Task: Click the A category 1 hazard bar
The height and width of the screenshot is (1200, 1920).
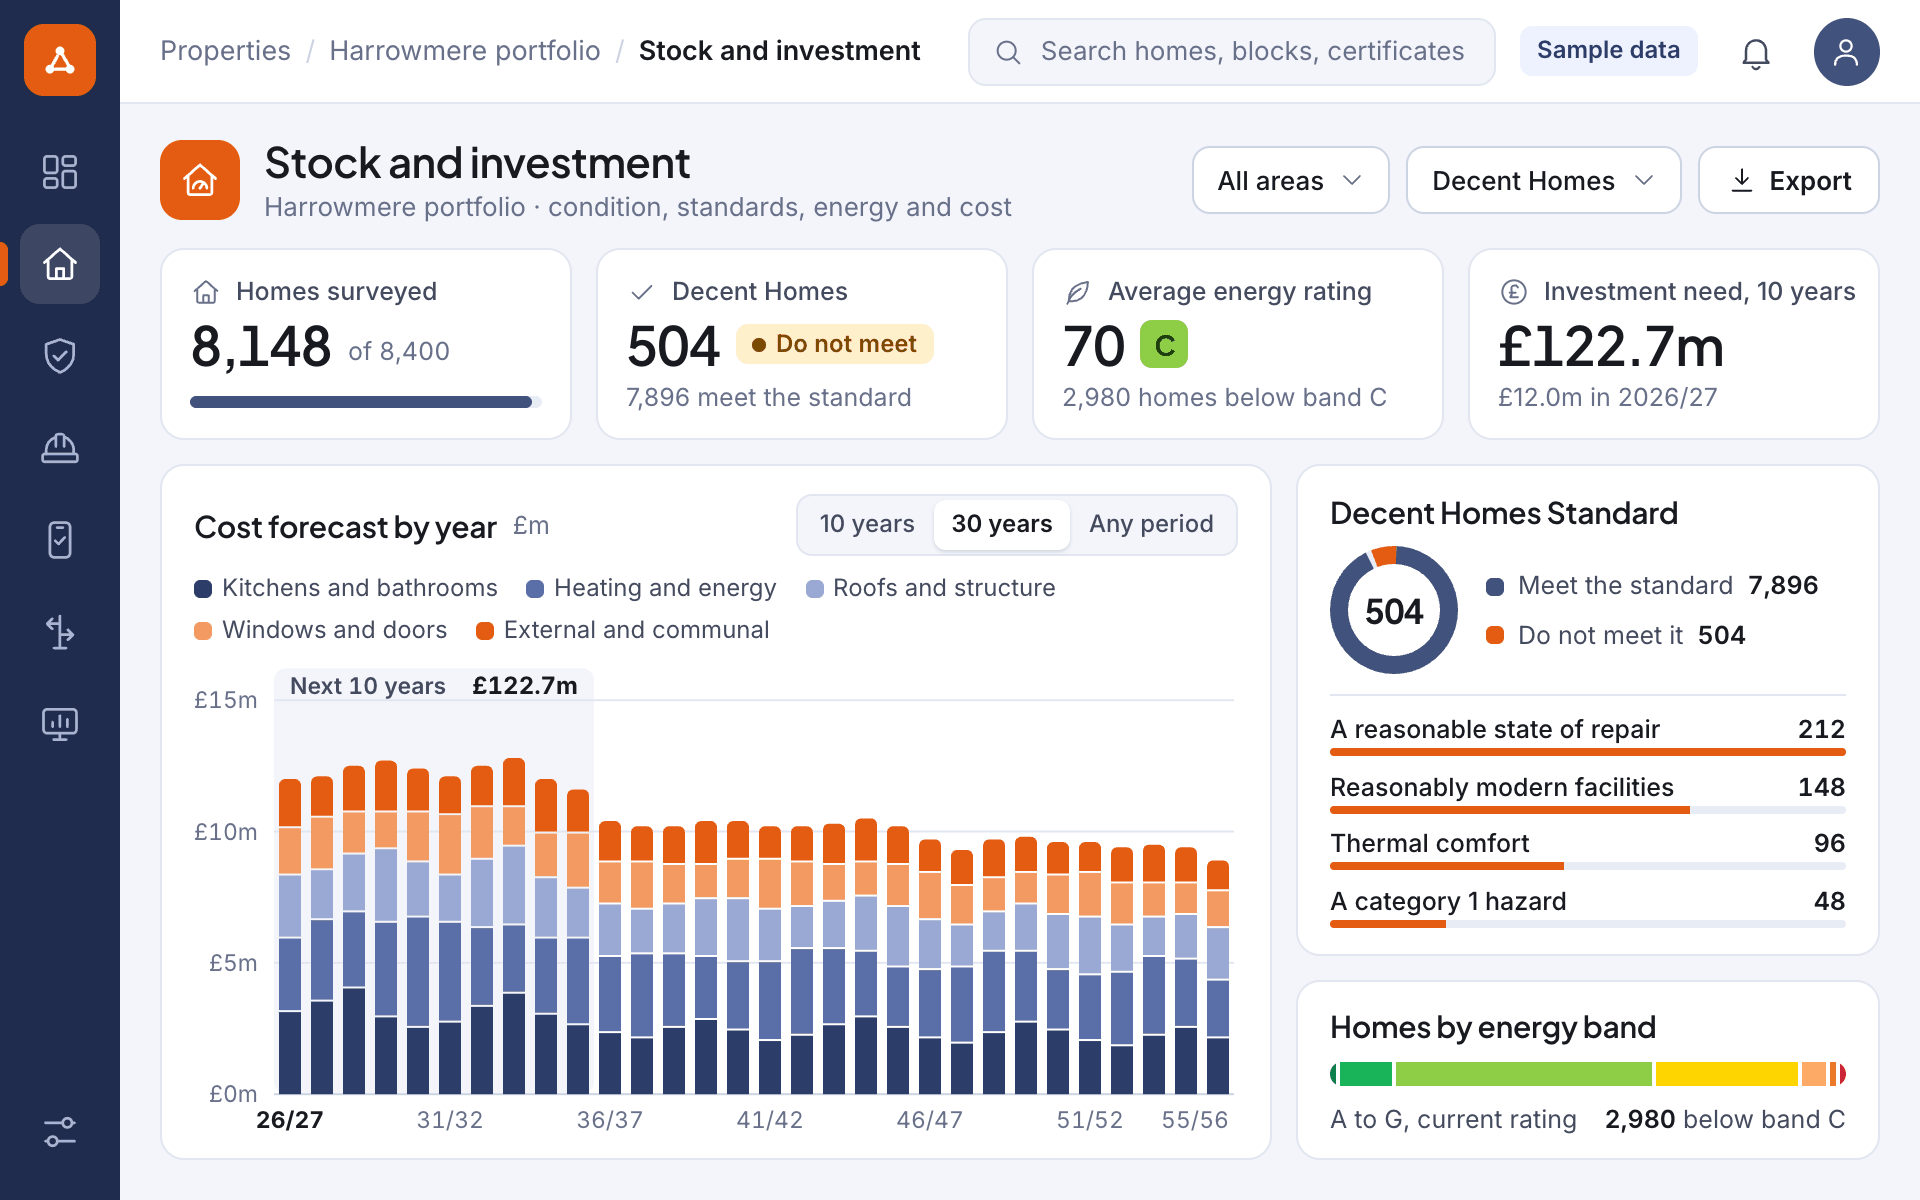Action: click(1588, 924)
